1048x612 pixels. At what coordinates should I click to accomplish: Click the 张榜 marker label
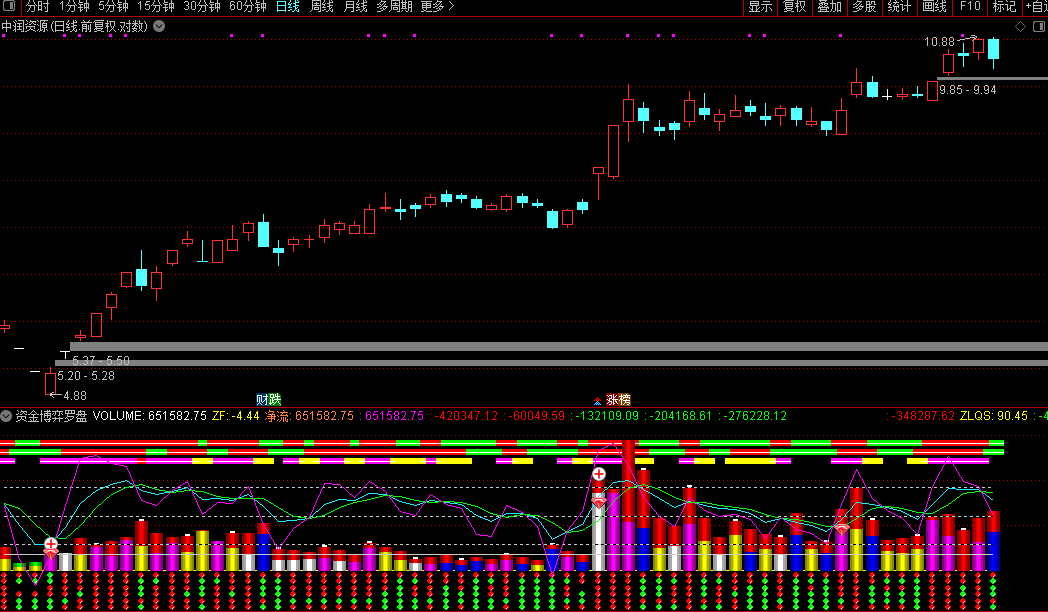pos(618,400)
